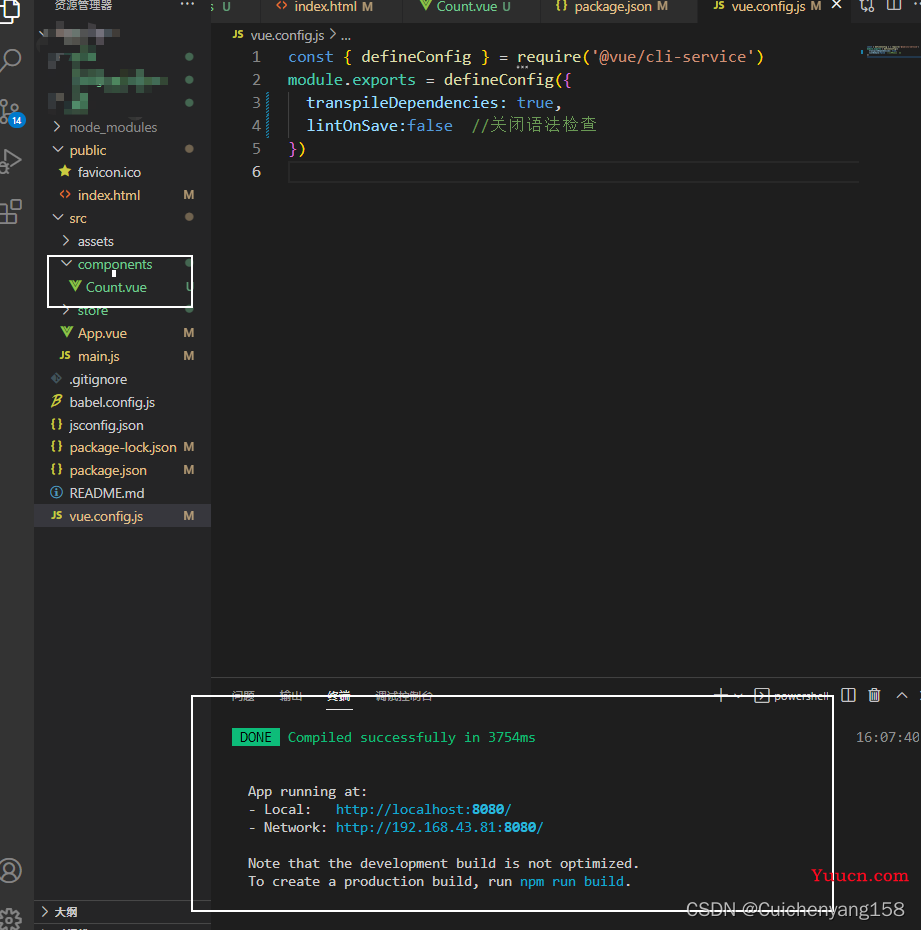Open favicon.ico in the explorer

coord(122,172)
